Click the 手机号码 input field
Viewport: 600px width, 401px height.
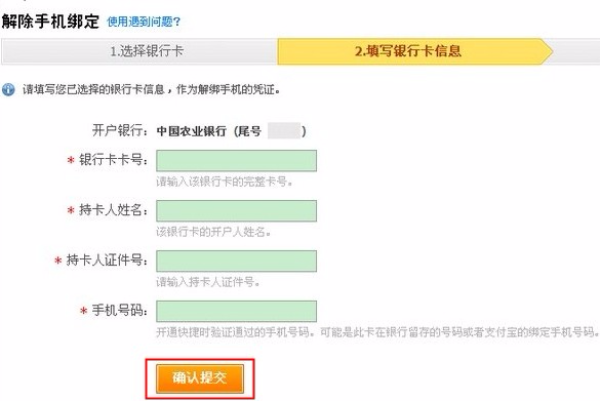click(236, 311)
